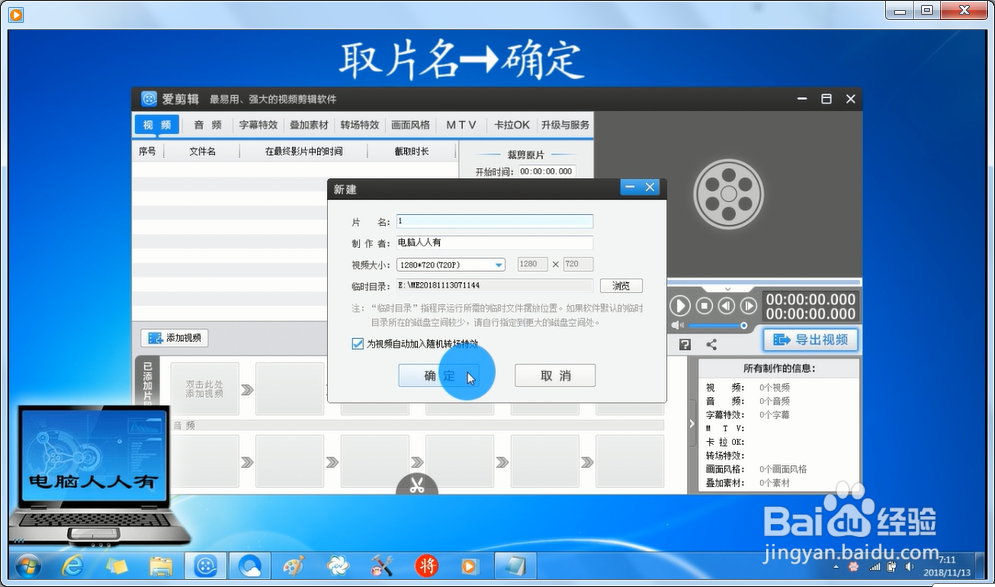Click the 开始时间 time field

pyautogui.click(x=546, y=171)
